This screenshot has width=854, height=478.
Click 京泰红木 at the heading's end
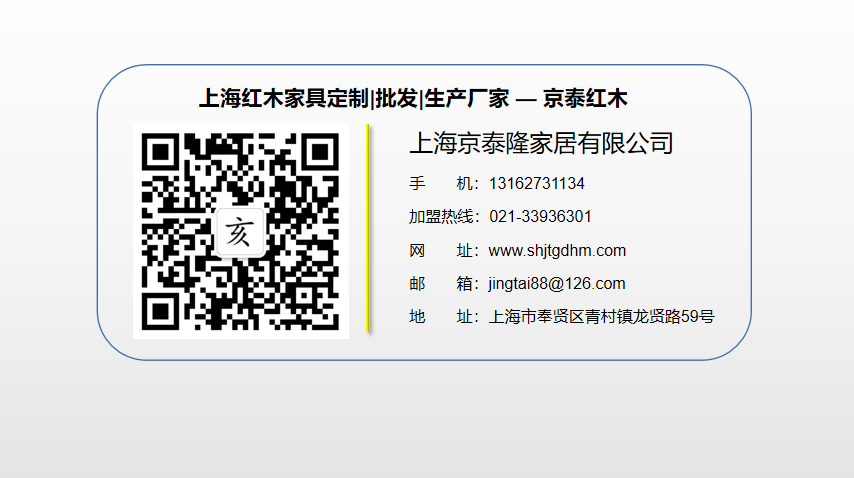coord(585,98)
